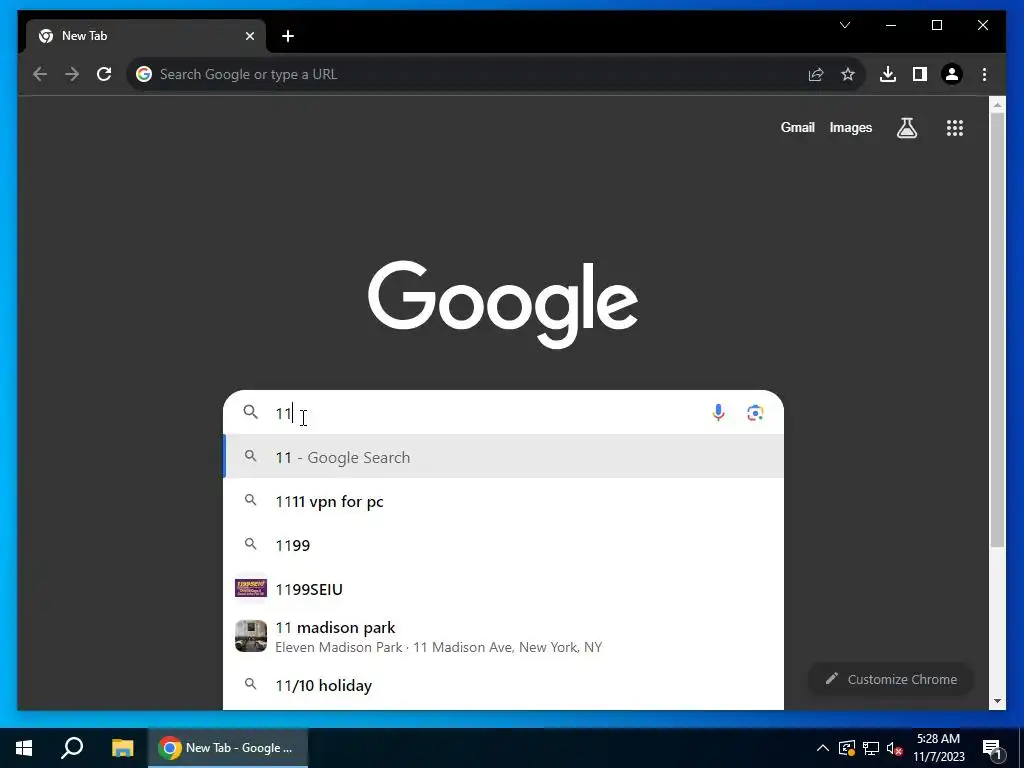The image size is (1024, 768).
Task: Click the page vertical scrollbar thumb
Action: [x=997, y=328]
